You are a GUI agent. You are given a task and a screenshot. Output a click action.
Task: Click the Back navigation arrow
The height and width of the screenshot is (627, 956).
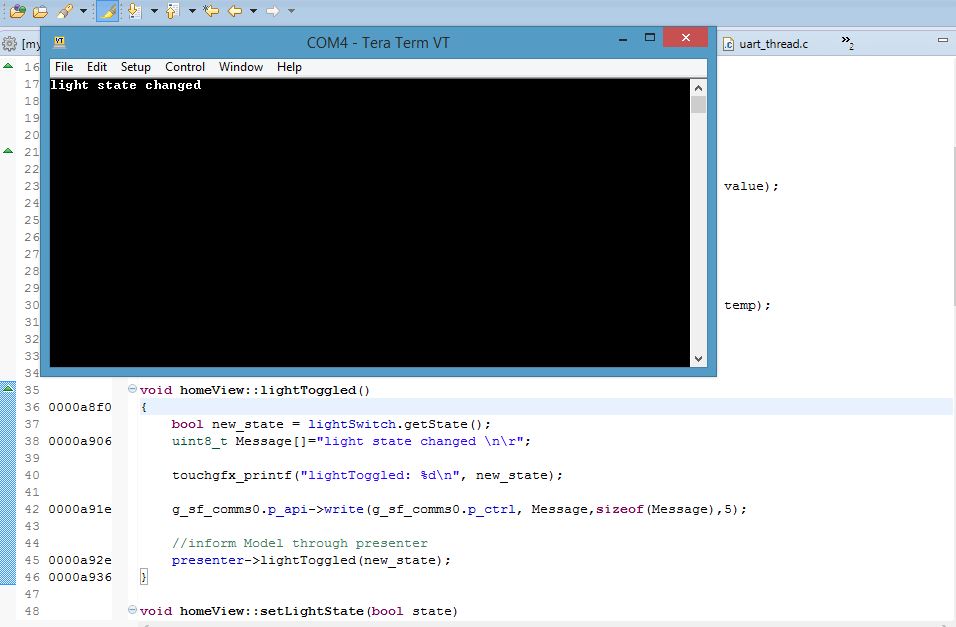pos(235,11)
